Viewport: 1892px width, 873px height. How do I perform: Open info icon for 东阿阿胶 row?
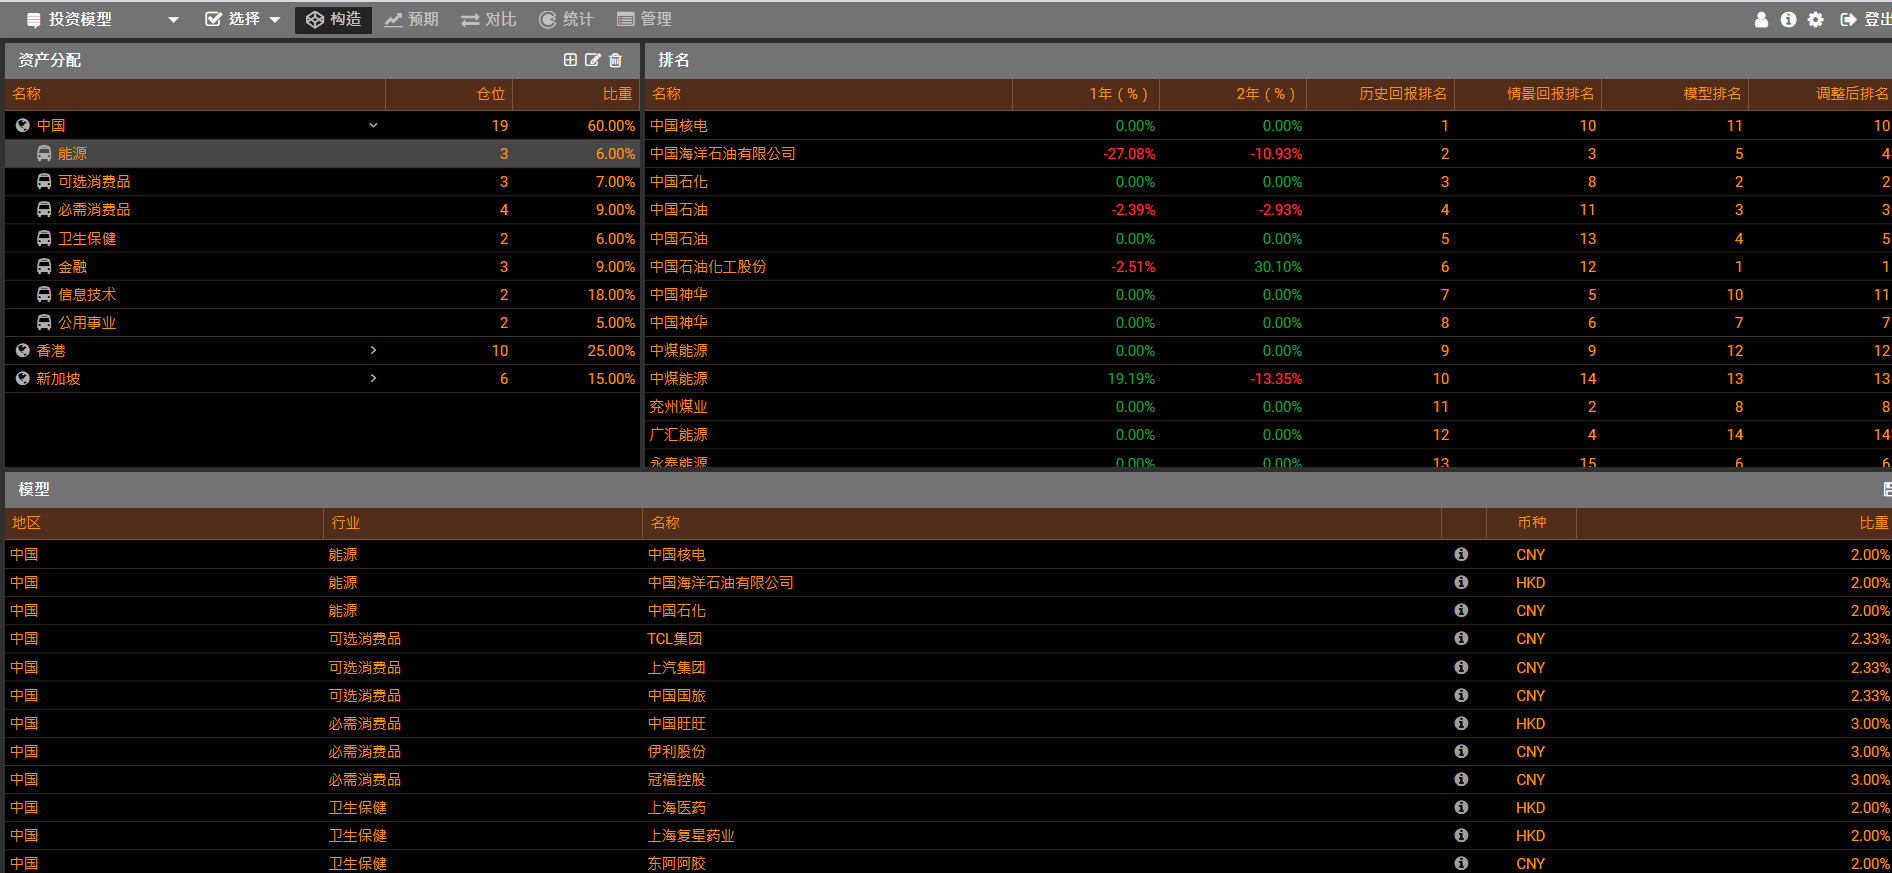point(1461,863)
